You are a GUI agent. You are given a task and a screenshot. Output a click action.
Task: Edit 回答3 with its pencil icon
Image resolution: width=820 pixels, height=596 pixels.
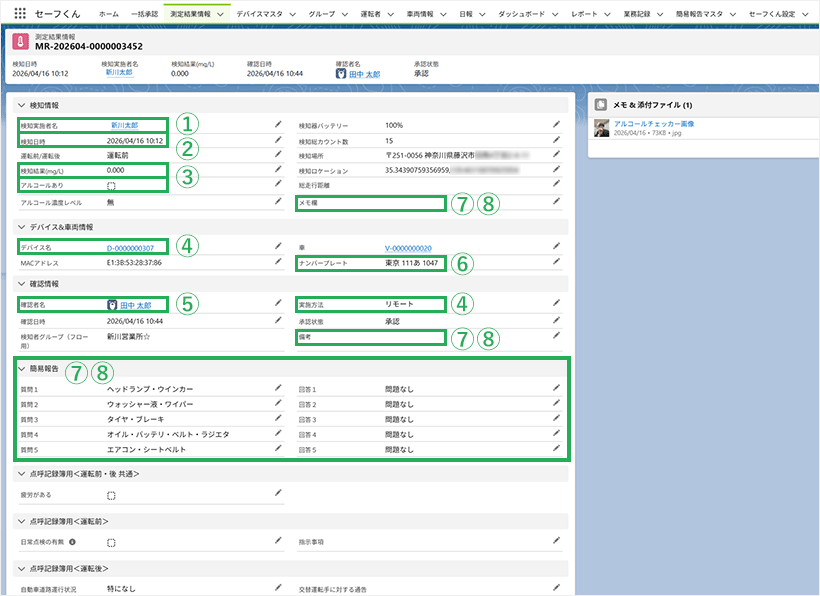pos(556,418)
